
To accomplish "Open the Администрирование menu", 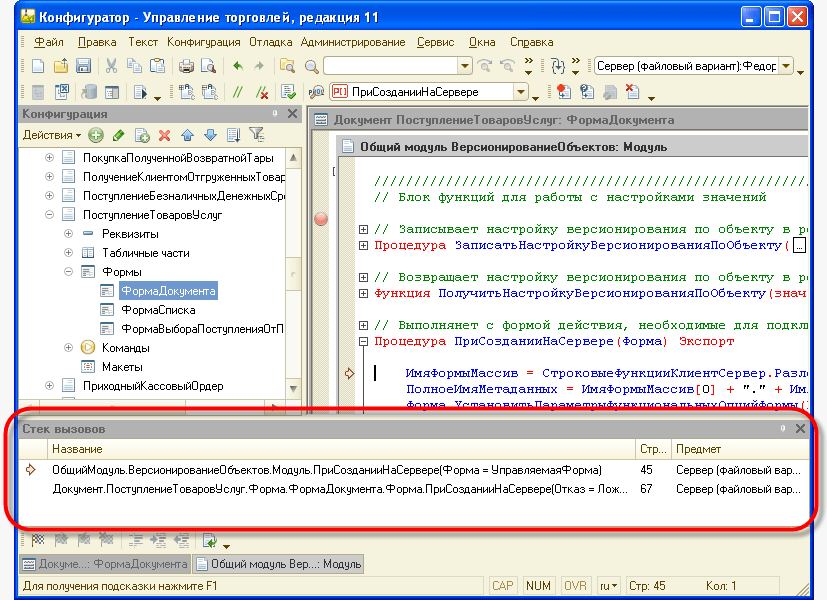I will tap(353, 42).
